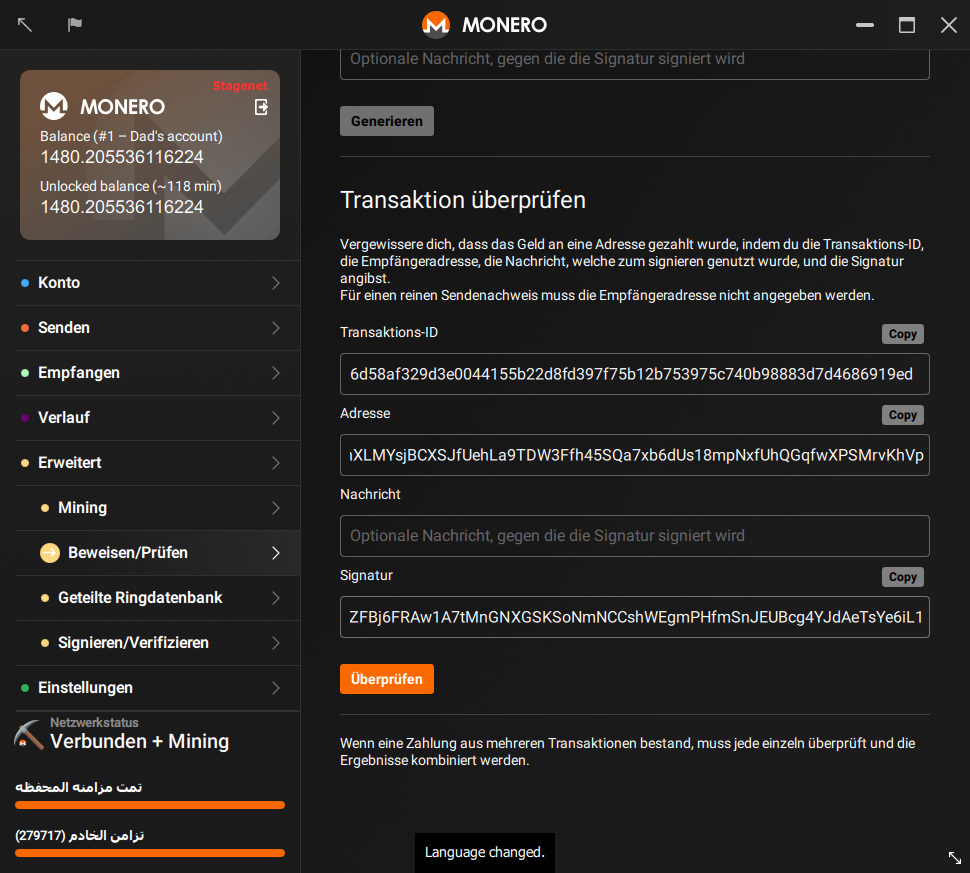970x873 pixels.
Task: Click the Stagenet label on wallet card
Action: 240,86
